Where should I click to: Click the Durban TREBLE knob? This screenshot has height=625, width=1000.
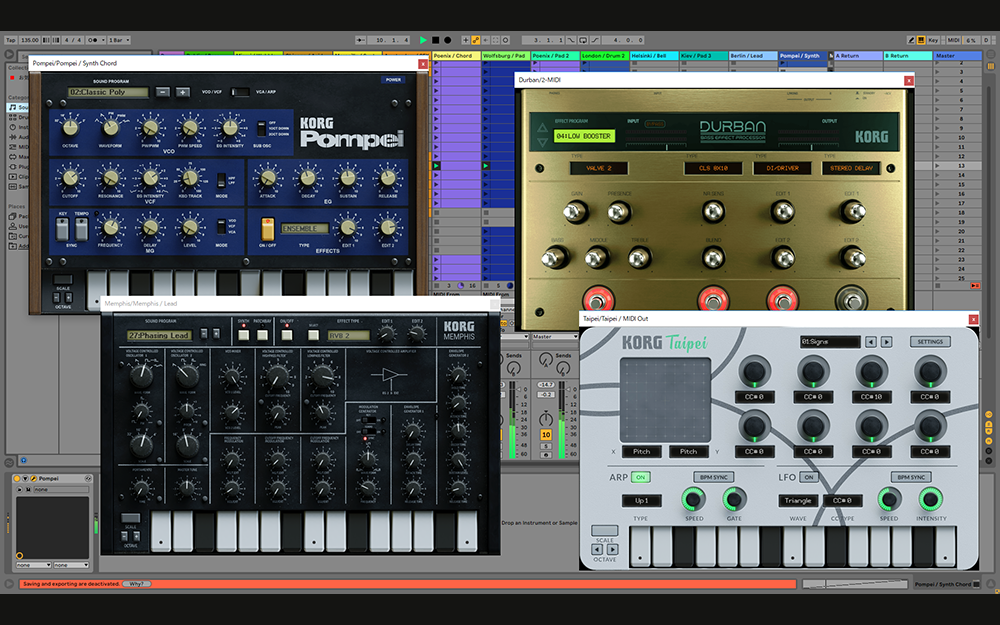pyautogui.click(x=639, y=258)
